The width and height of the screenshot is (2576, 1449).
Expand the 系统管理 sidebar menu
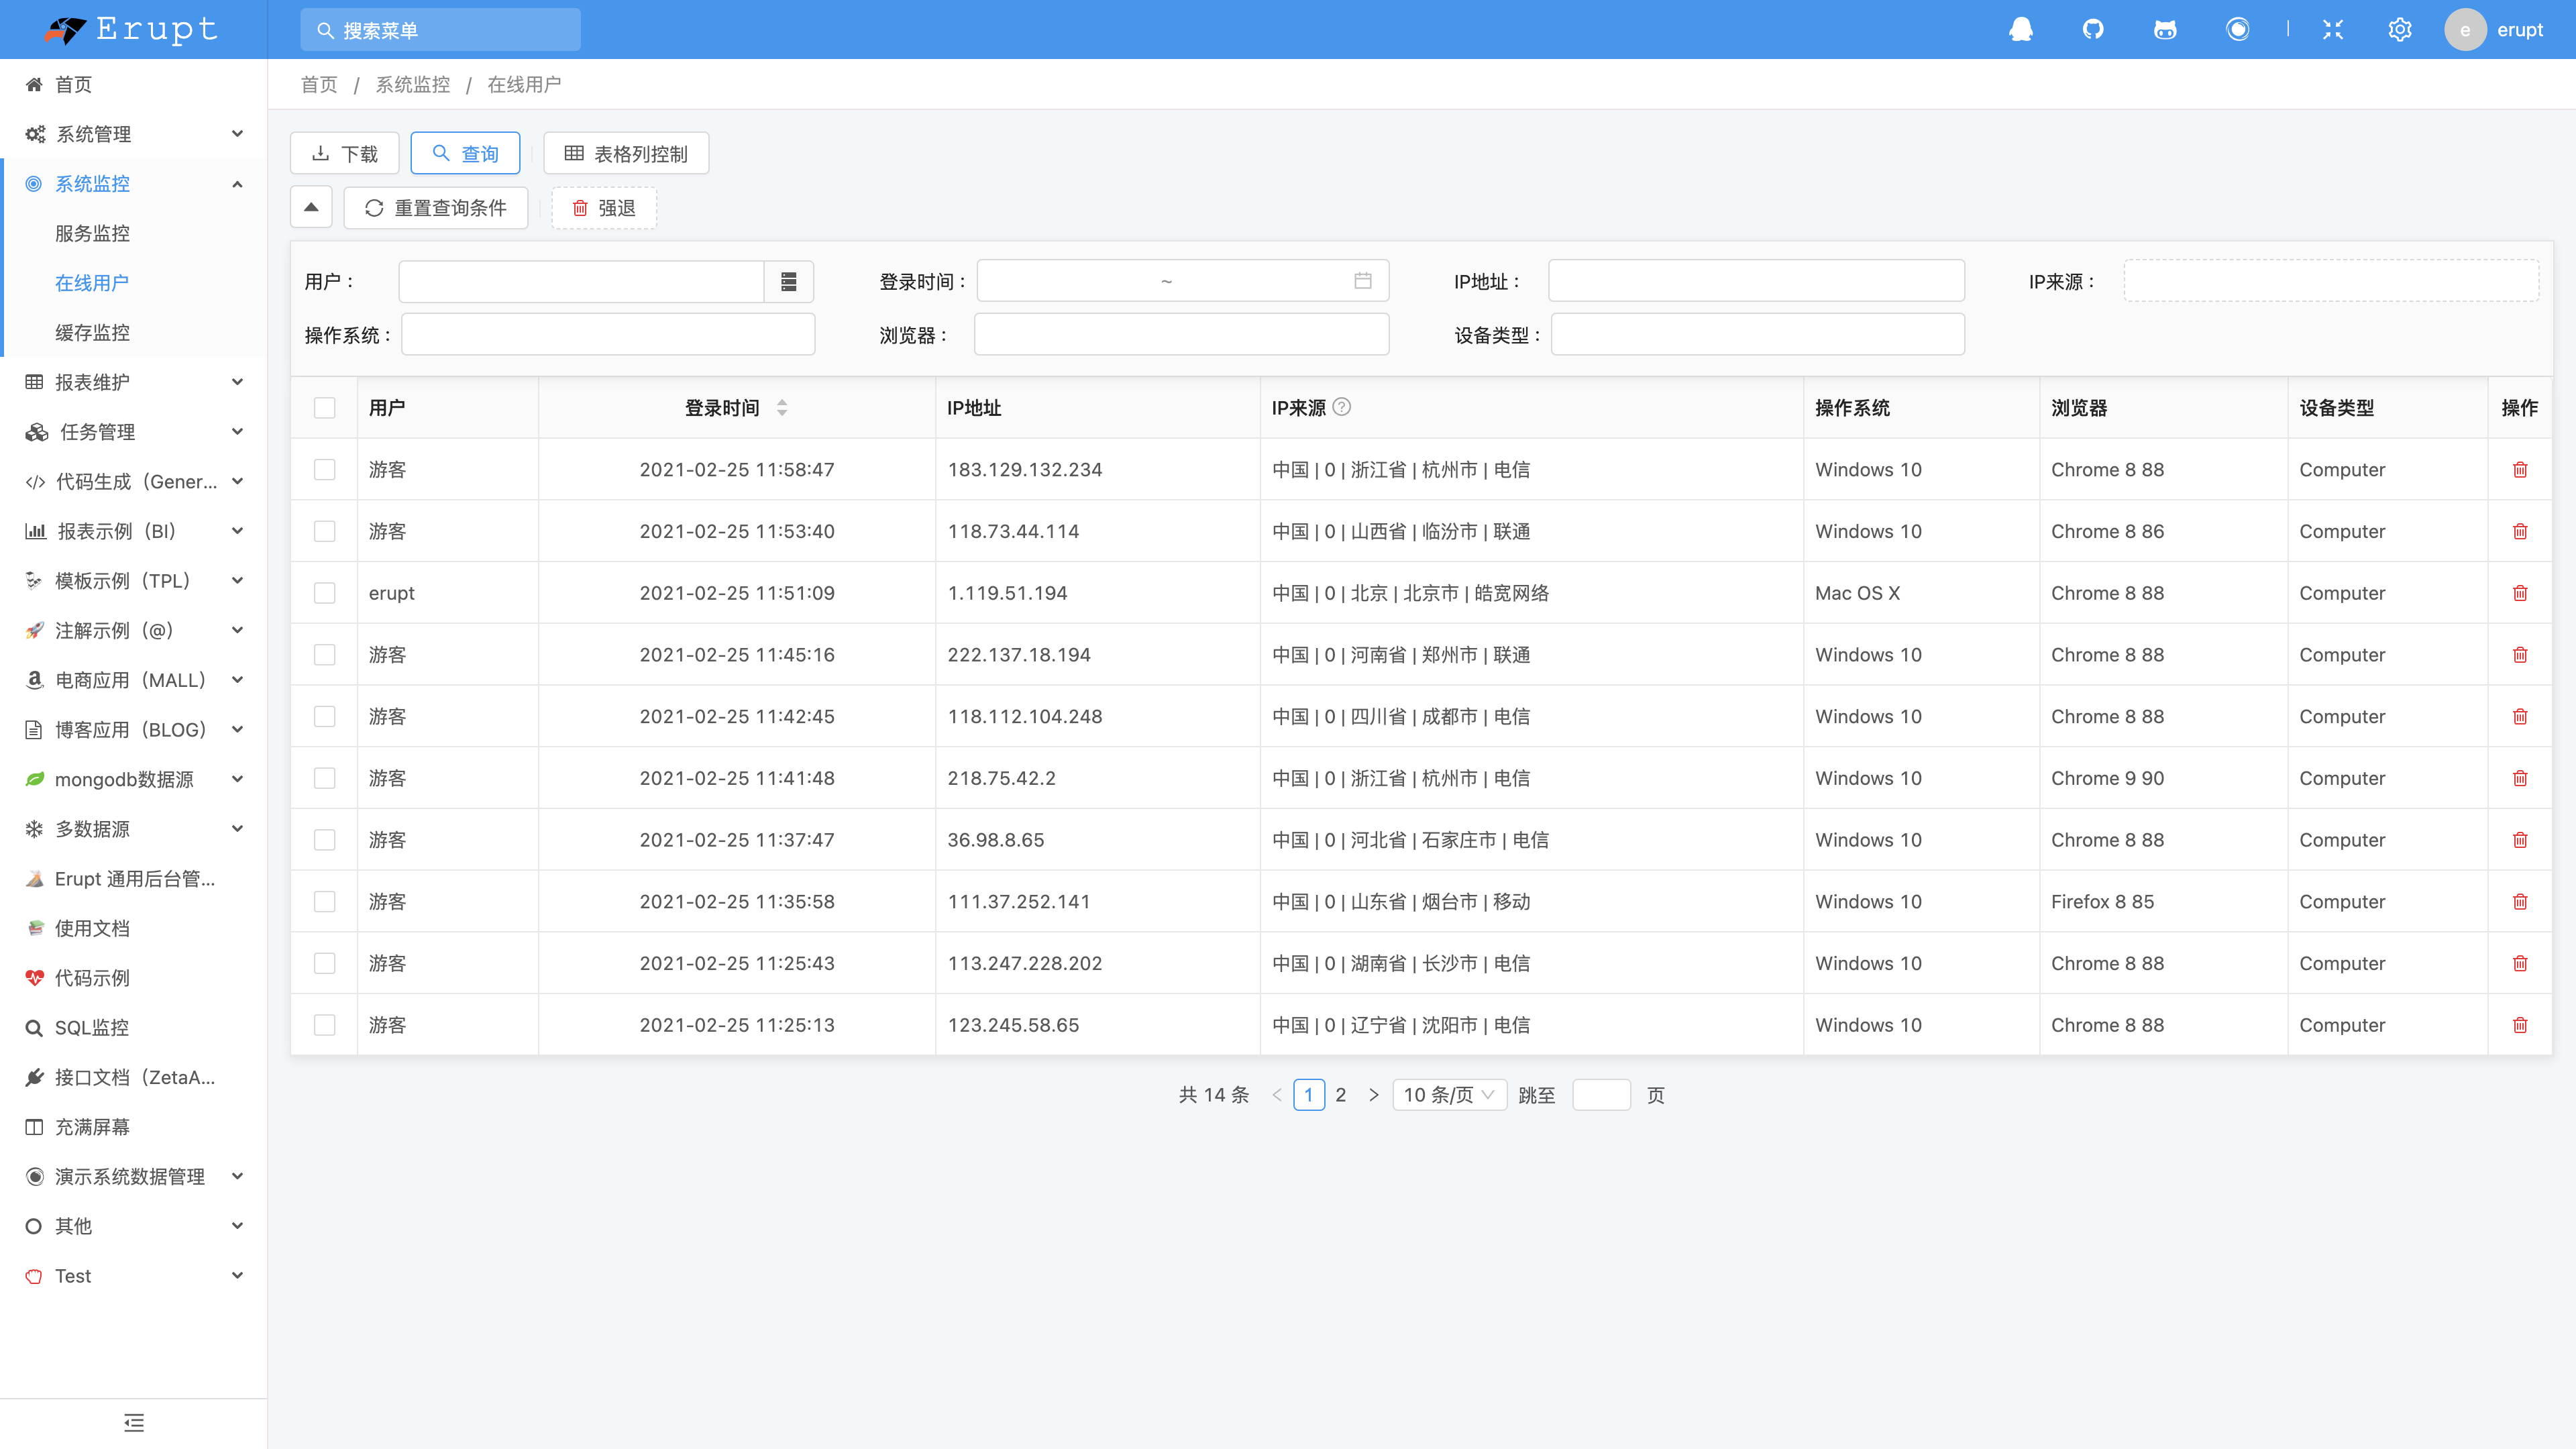pyautogui.click(x=134, y=134)
